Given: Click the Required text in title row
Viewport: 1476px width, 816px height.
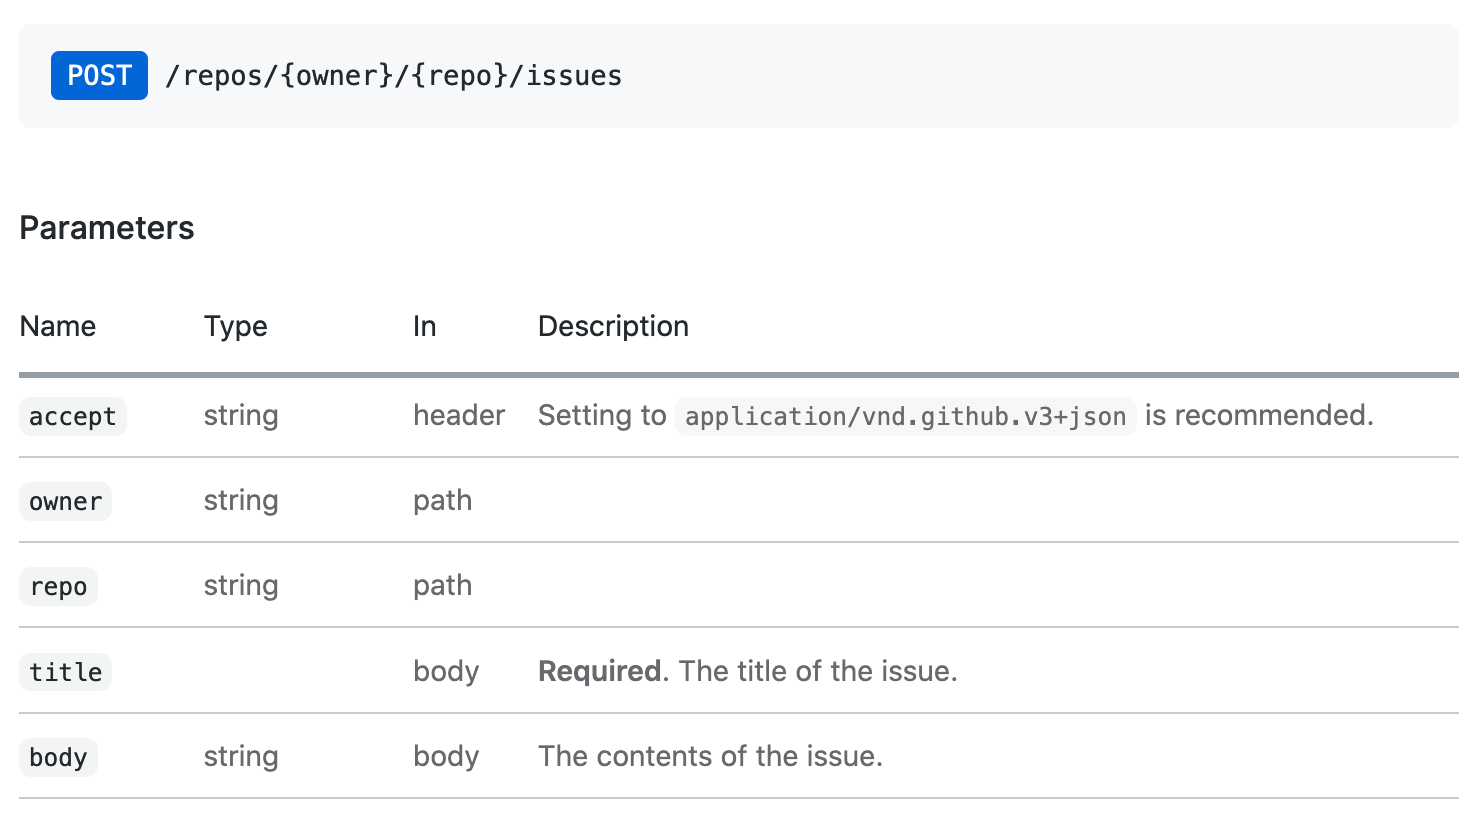Looking at the screenshot, I should pyautogui.click(x=598, y=672).
